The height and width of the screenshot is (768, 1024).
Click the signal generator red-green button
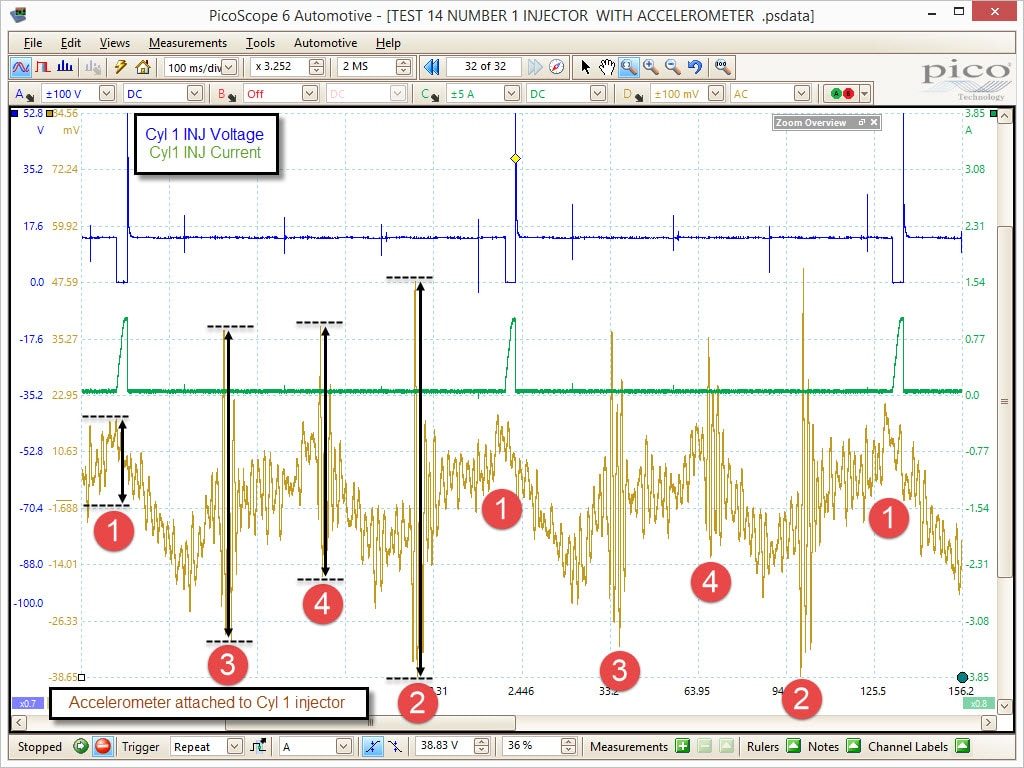pos(842,94)
